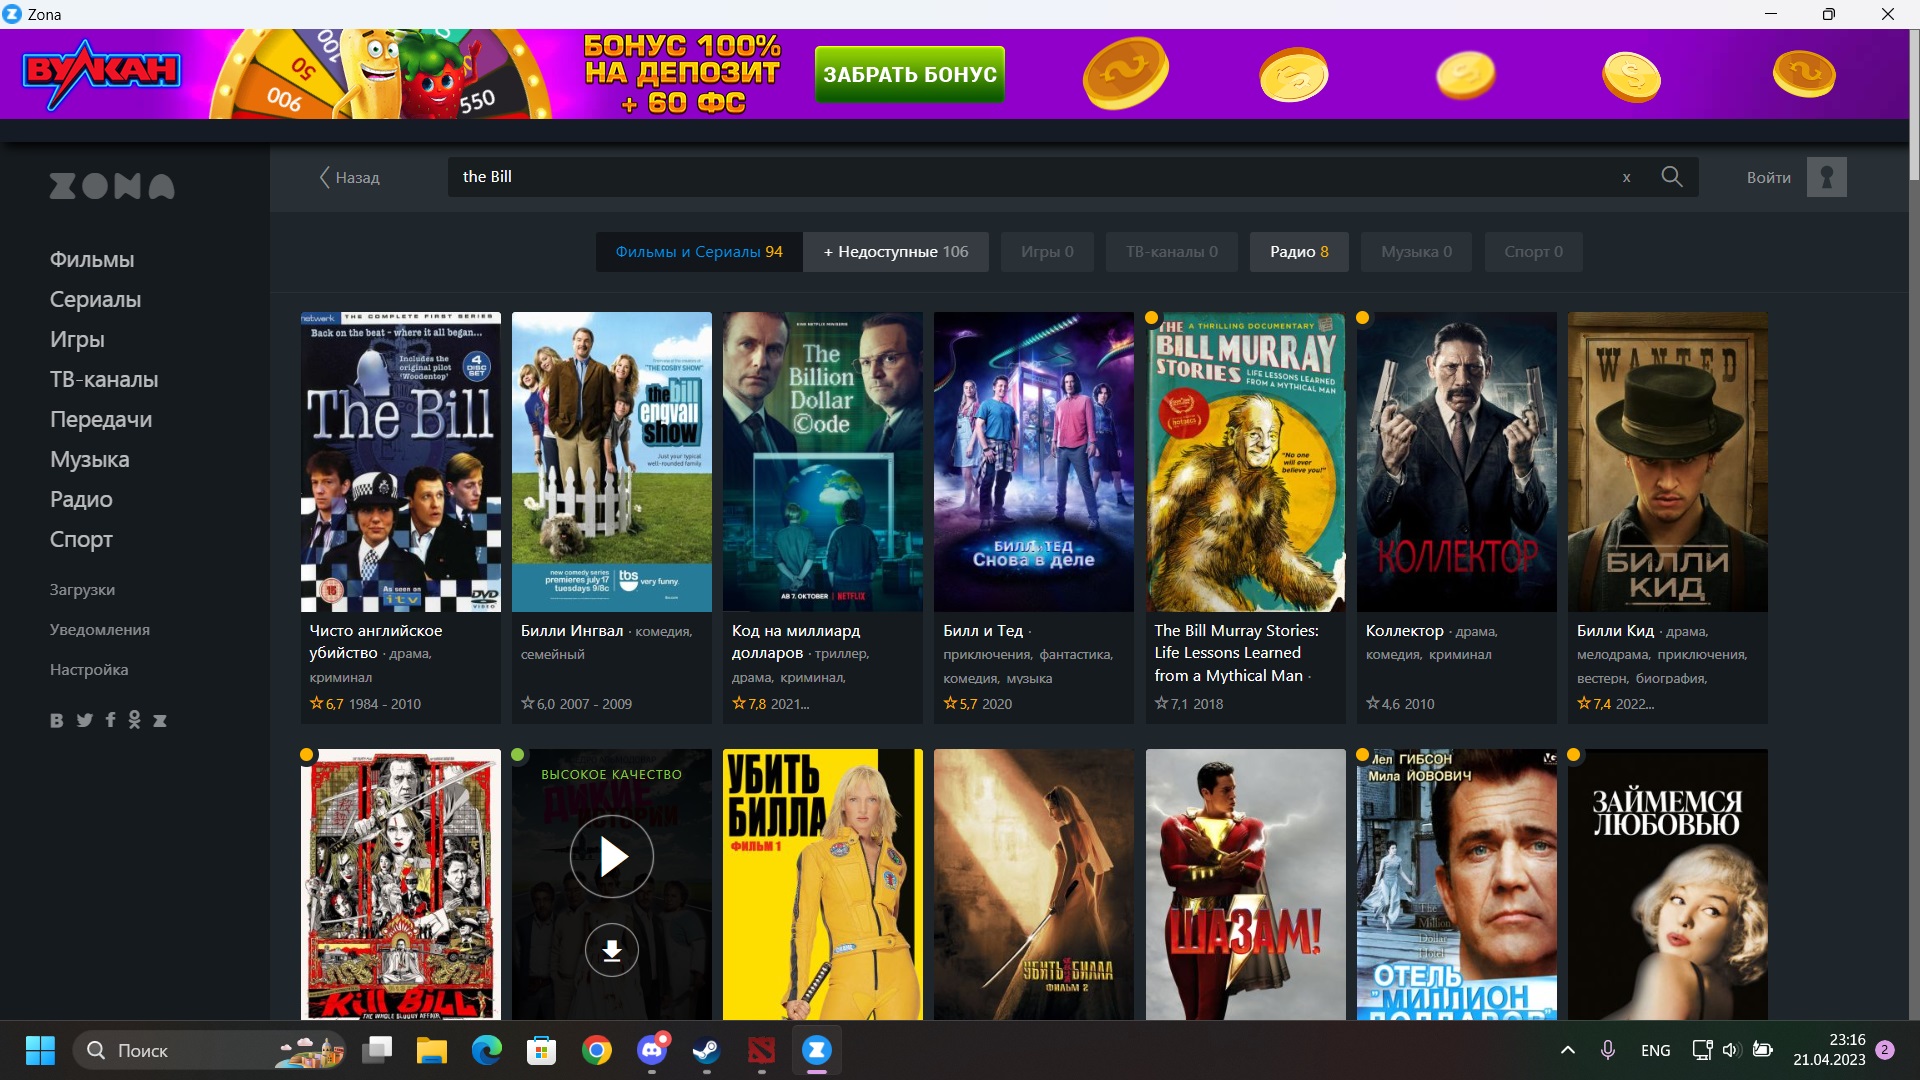Show the Недоступные 106 results
Image resolution: width=1920 pixels, height=1080 pixels.
coord(895,252)
